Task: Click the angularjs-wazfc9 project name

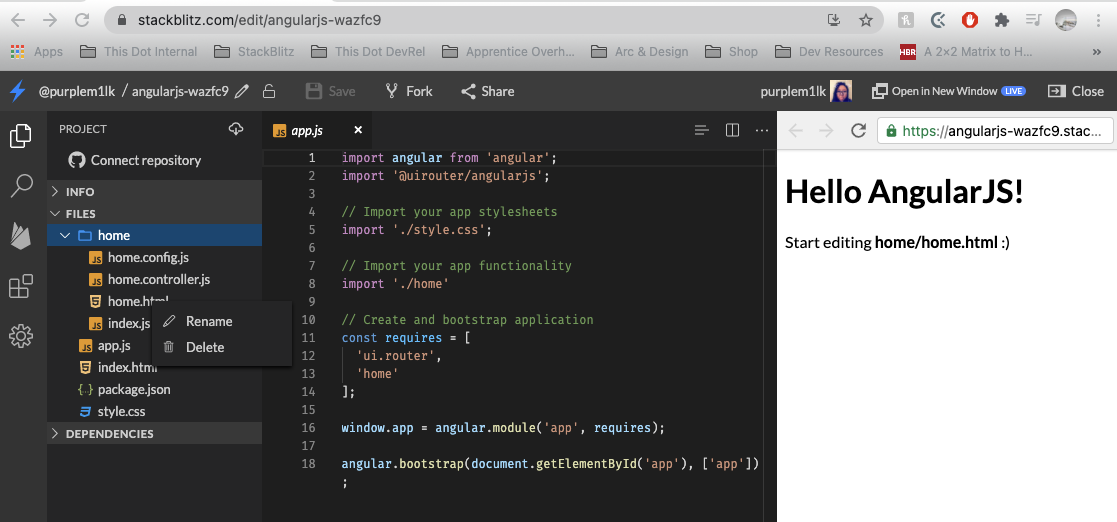Action: tap(180, 91)
